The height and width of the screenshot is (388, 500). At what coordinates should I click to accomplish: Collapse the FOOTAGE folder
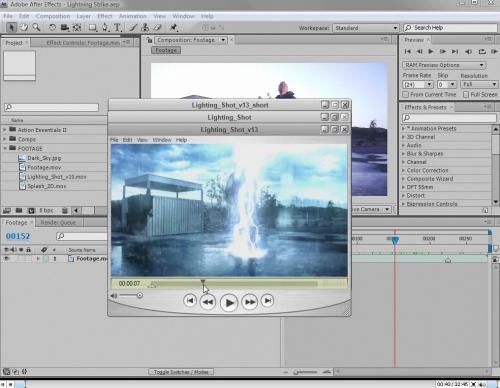coord(5,148)
